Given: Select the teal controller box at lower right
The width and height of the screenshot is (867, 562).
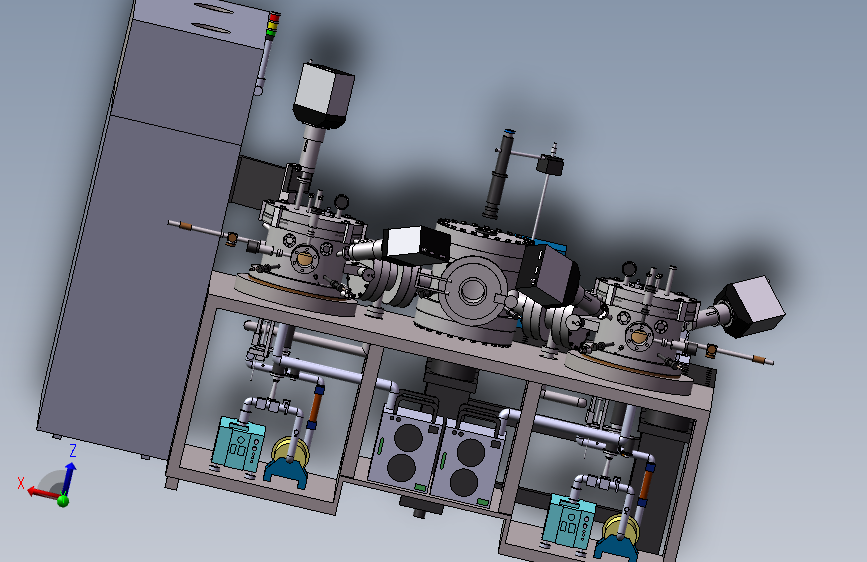Looking at the screenshot, I should pos(568,521).
